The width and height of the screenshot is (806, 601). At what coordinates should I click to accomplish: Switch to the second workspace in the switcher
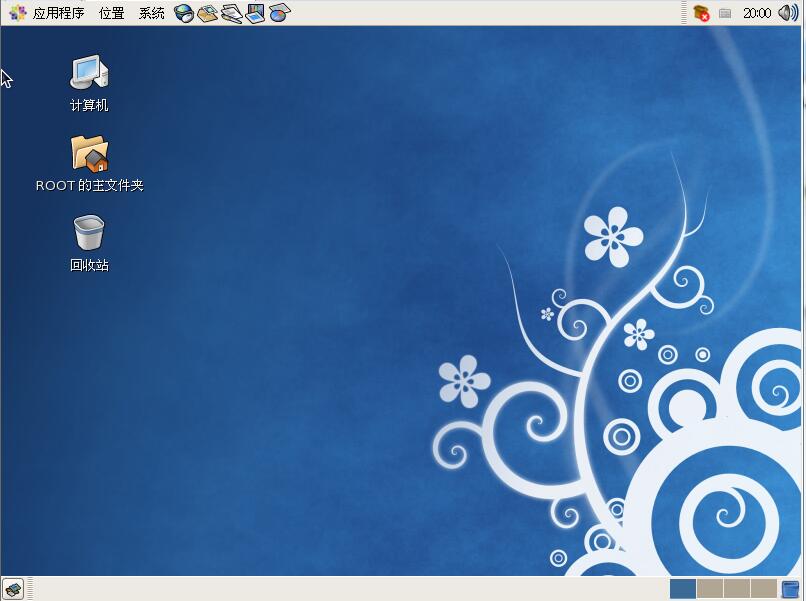point(710,589)
